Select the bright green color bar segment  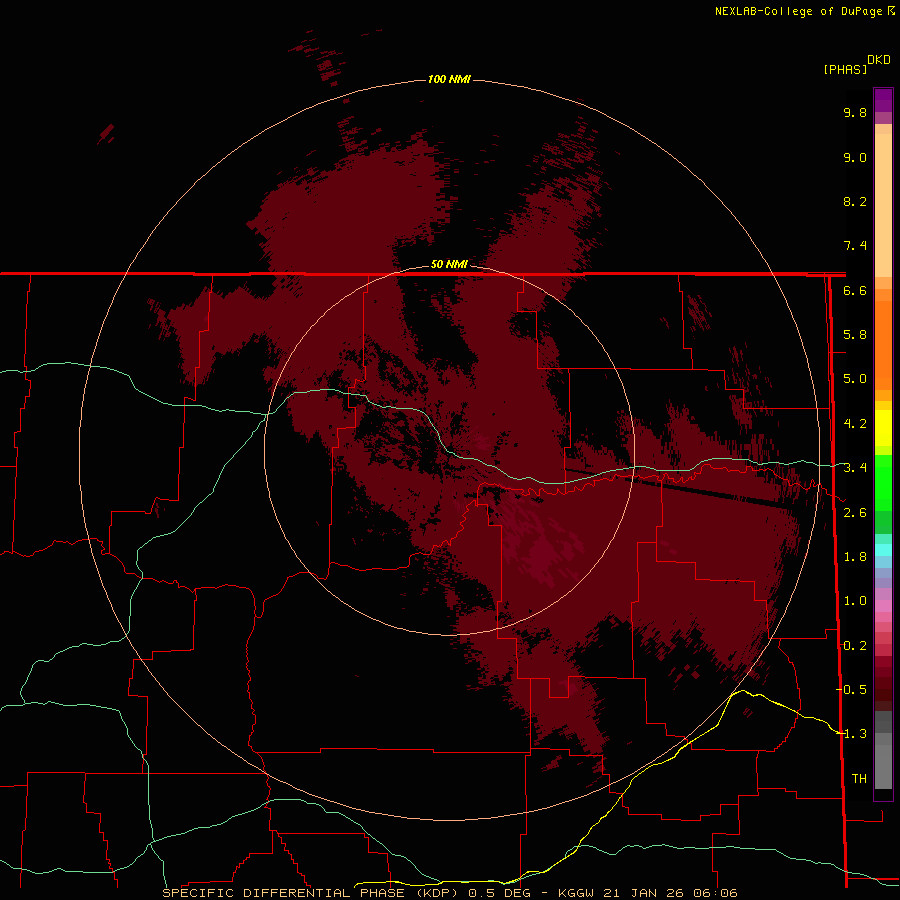(883, 482)
